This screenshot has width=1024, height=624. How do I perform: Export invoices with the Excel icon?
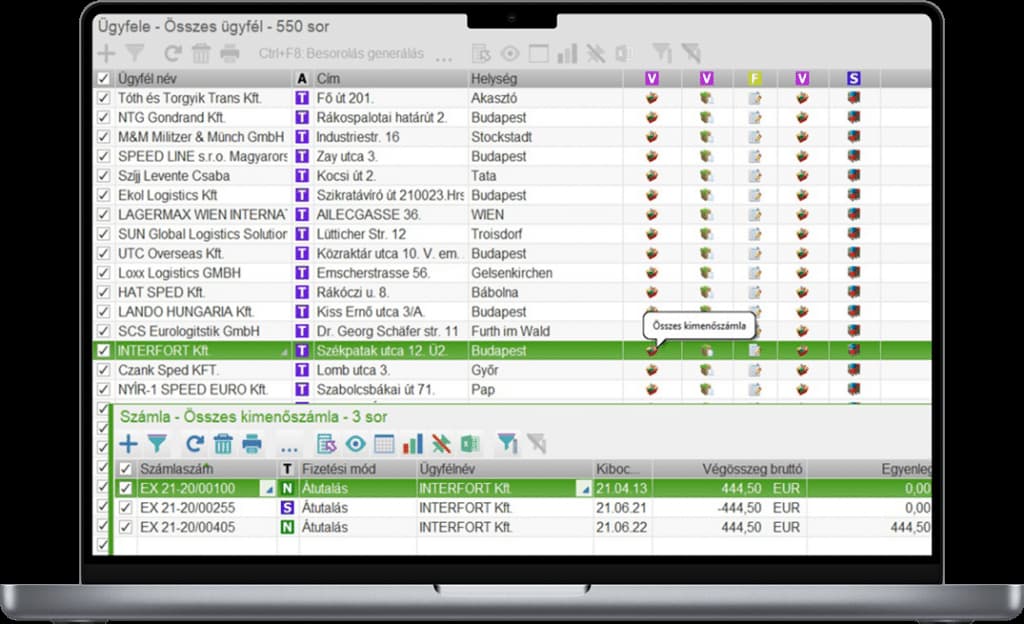point(470,444)
